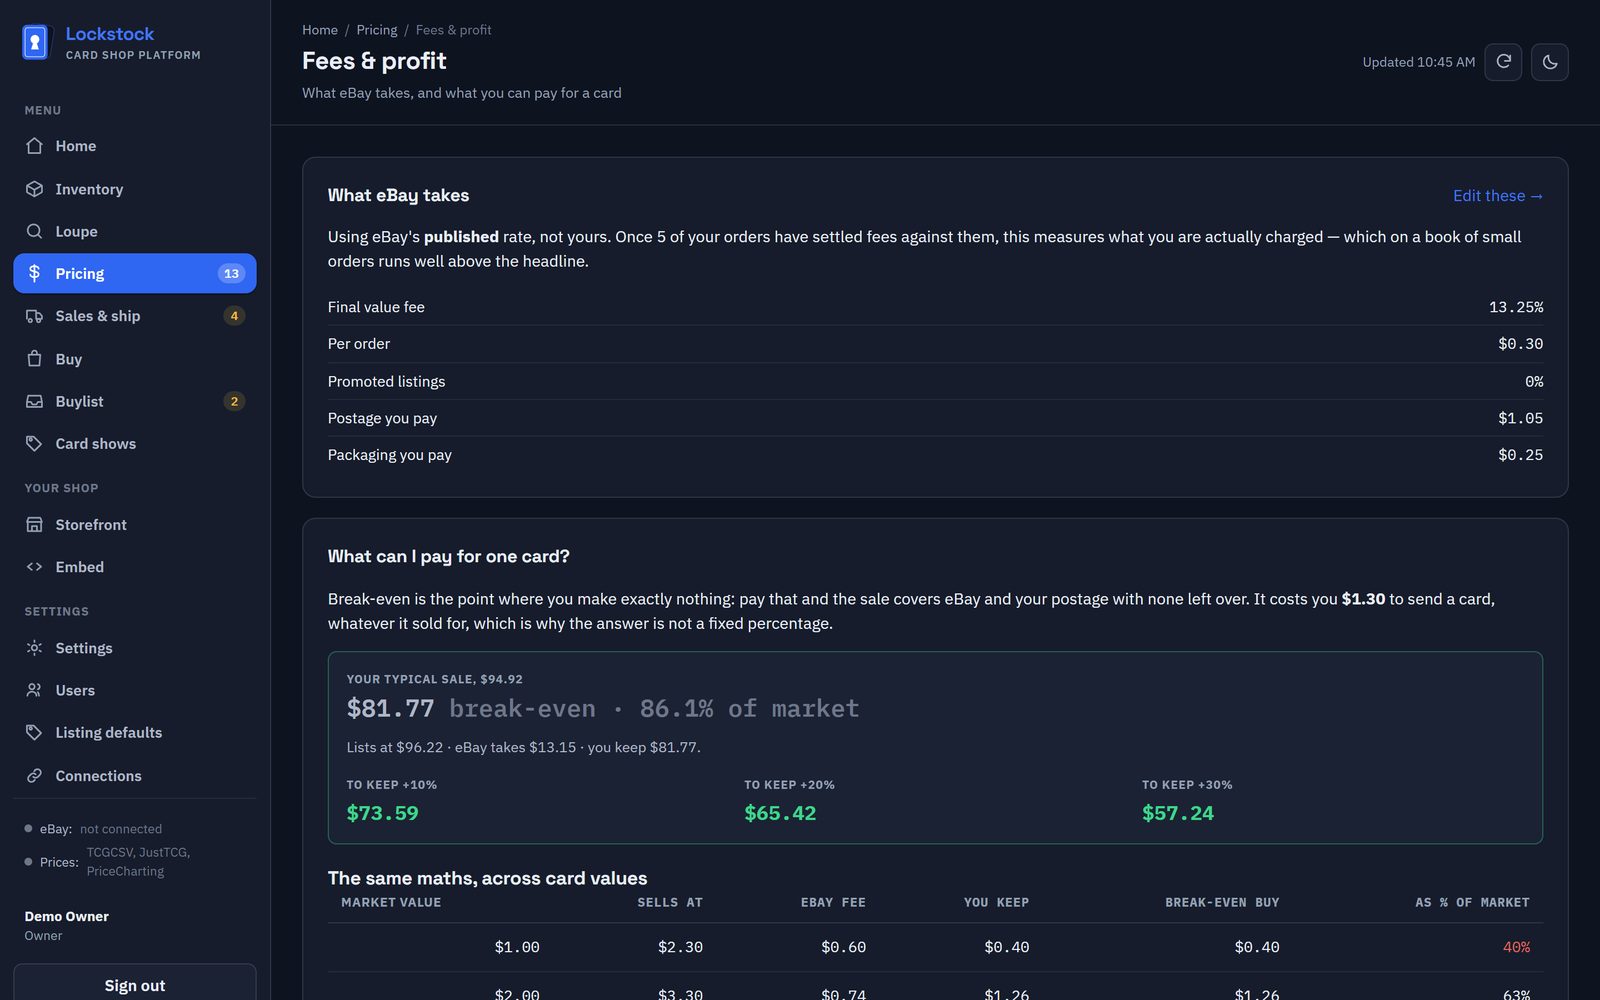
Task: Click the Final value fee 13.25% value
Action: (1516, 307)
